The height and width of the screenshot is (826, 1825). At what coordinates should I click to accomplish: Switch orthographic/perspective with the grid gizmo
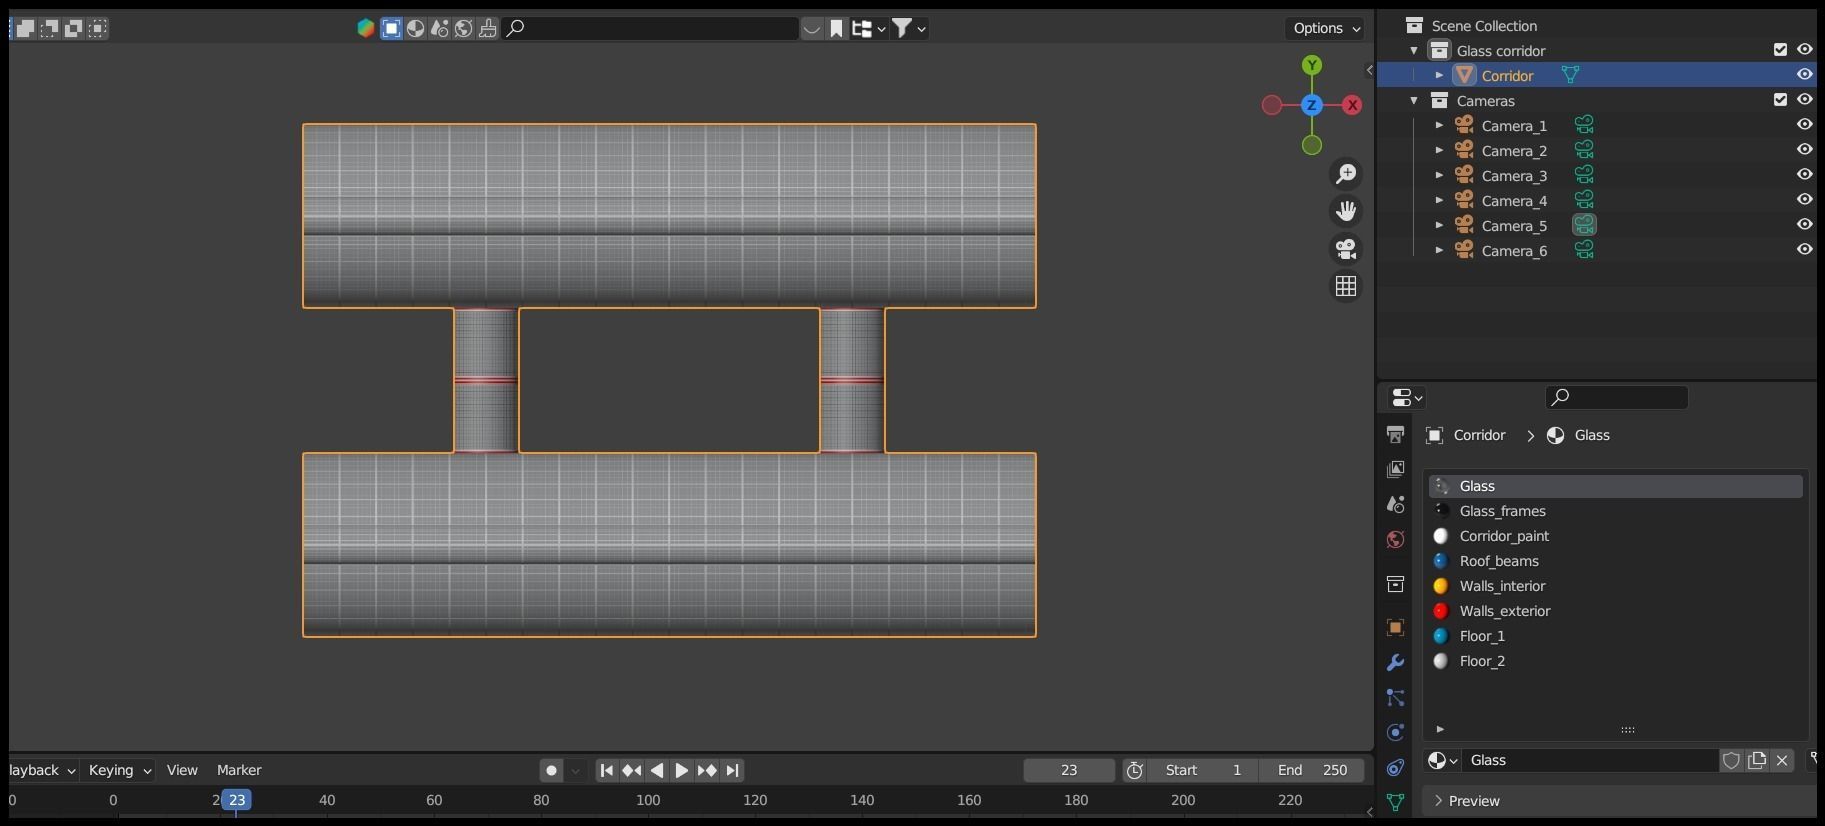(1346, 286)
